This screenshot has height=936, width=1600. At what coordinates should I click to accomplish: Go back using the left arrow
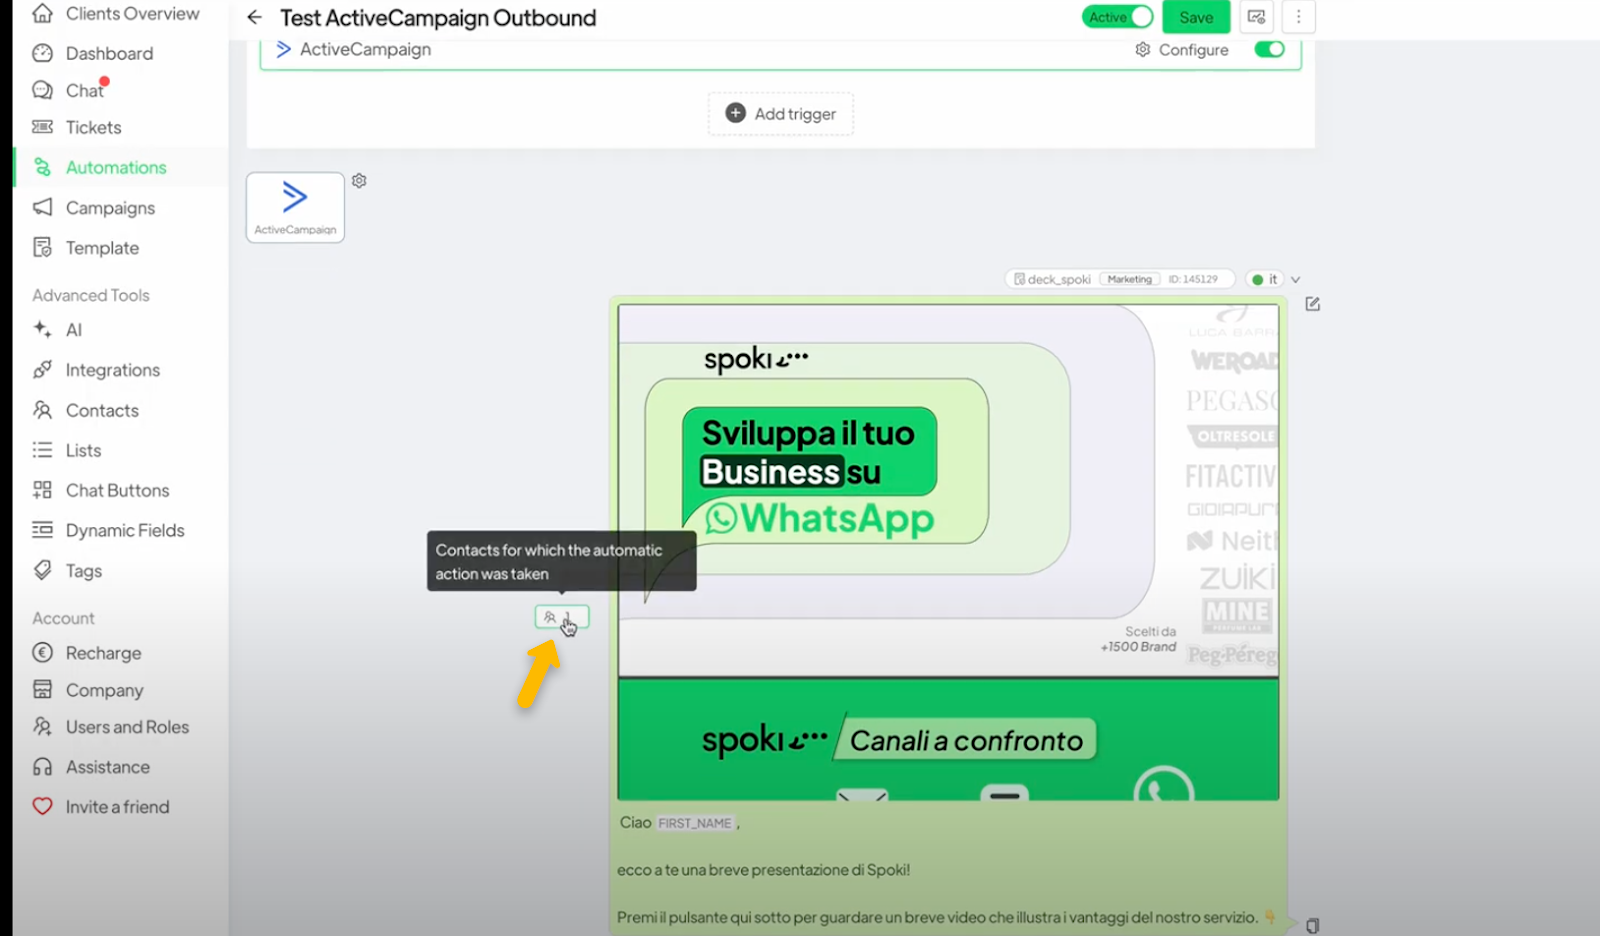click(254, 17)
